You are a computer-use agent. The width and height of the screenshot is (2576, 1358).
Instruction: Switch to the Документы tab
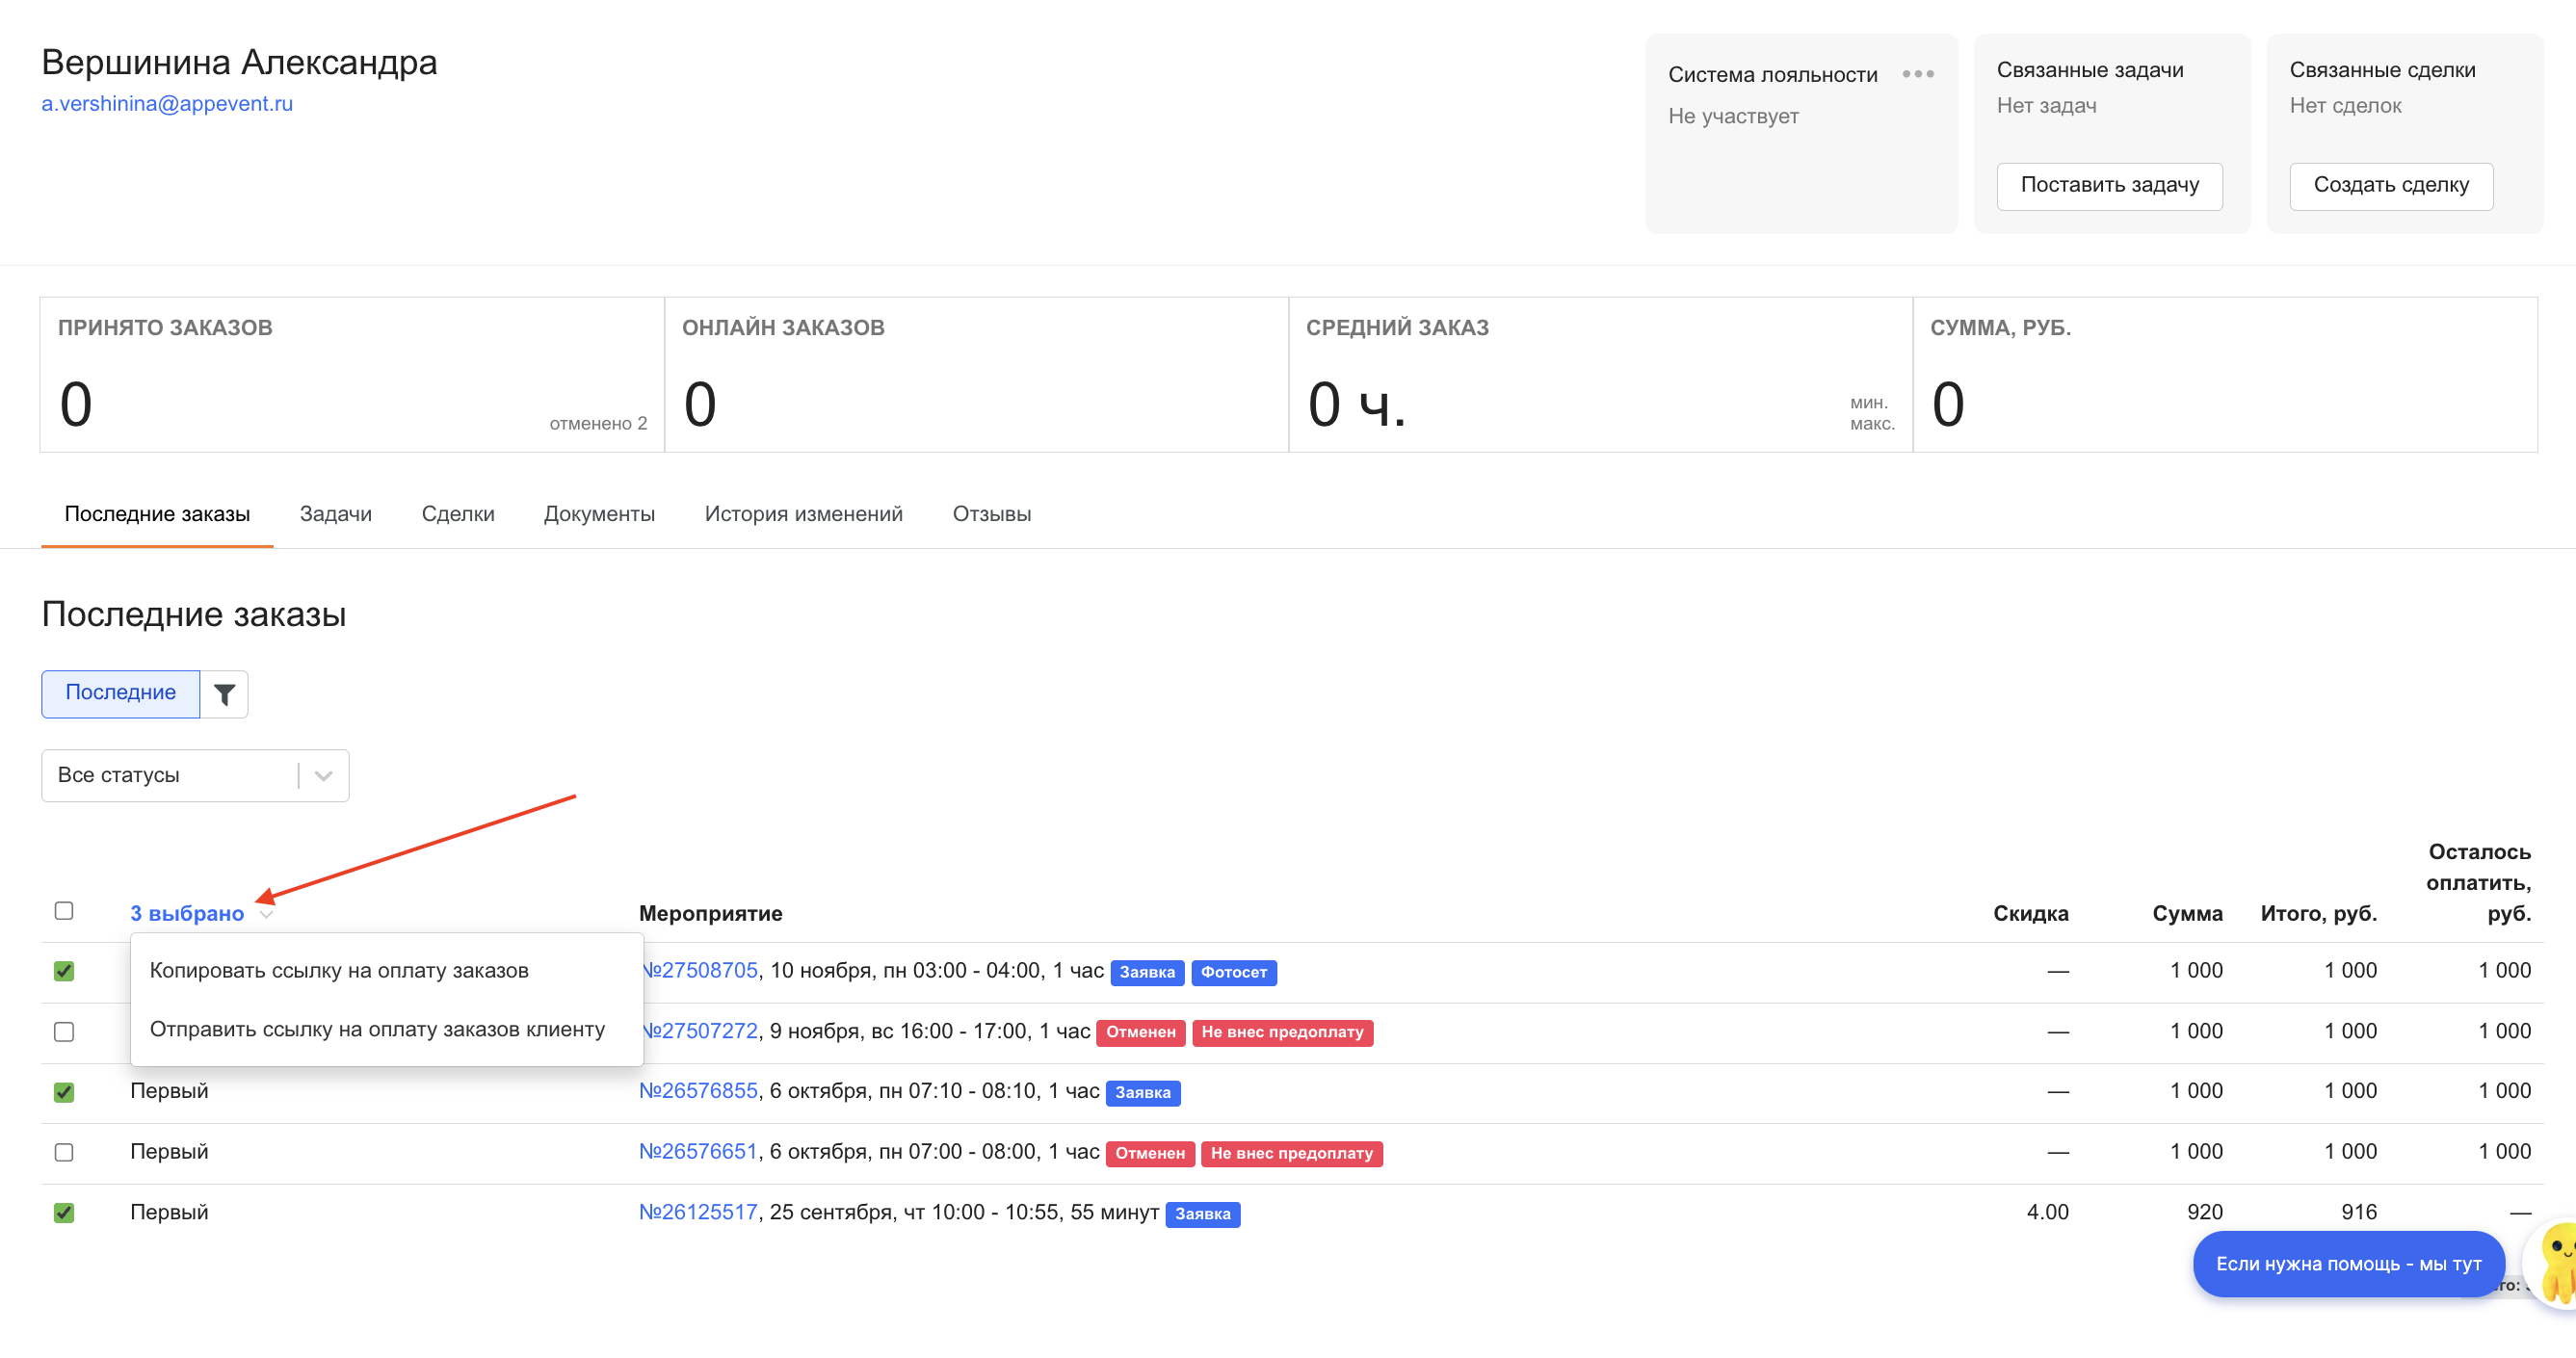click(599, 514)
